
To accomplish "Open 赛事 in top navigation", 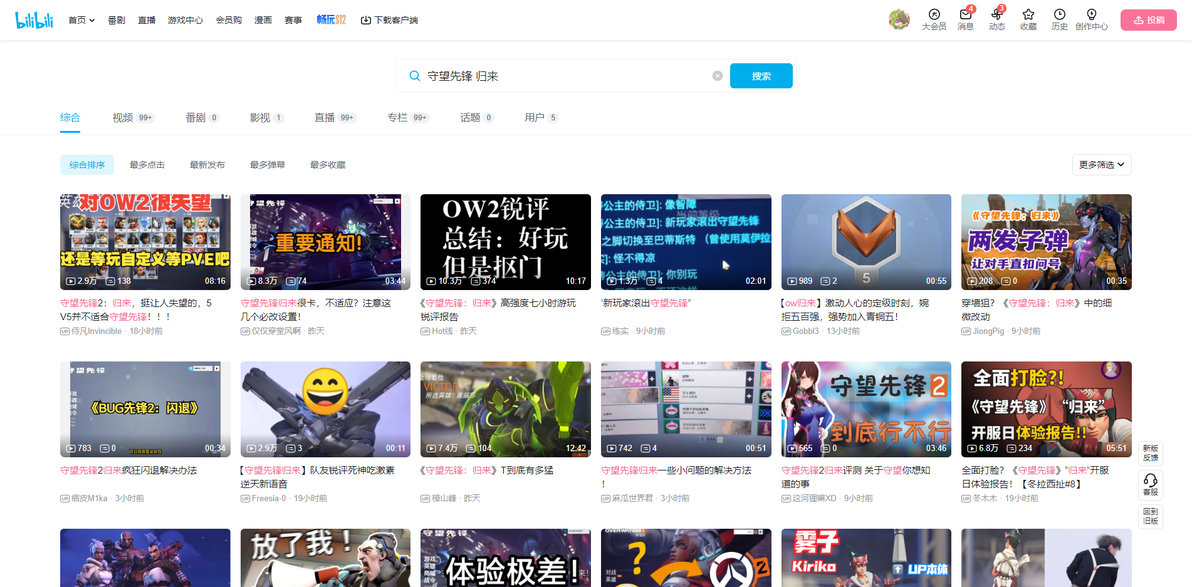I will (293, 21).
